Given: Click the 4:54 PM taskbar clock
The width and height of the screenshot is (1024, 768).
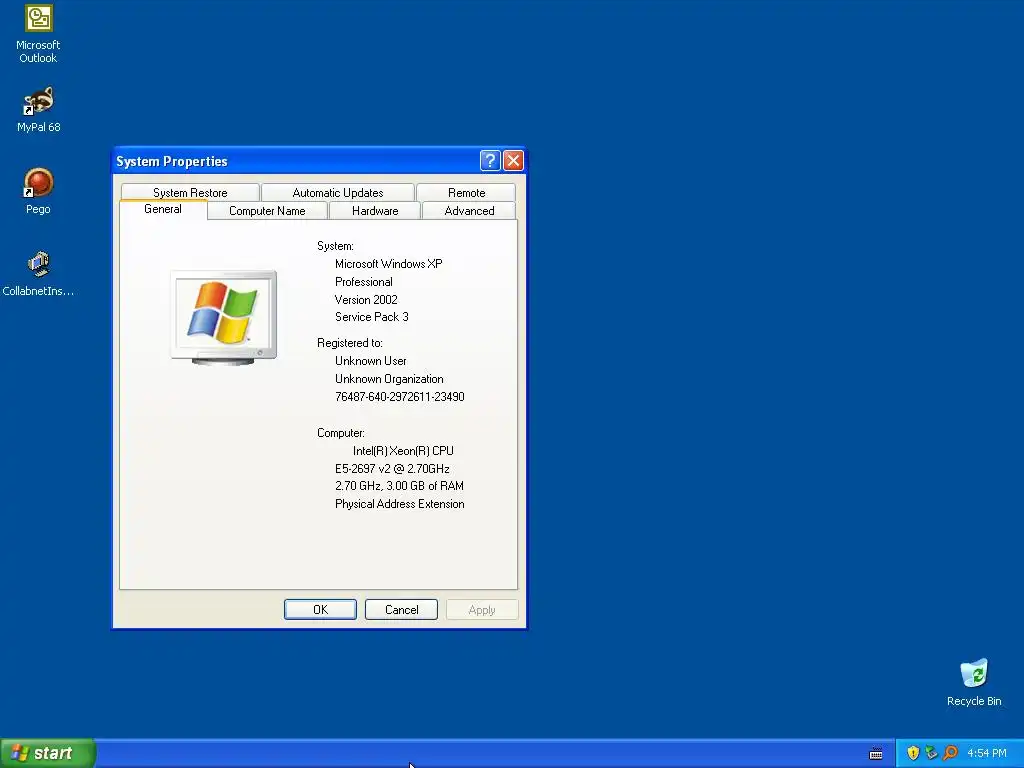Looking at the screenshot, I should click(x=987, y=753).
